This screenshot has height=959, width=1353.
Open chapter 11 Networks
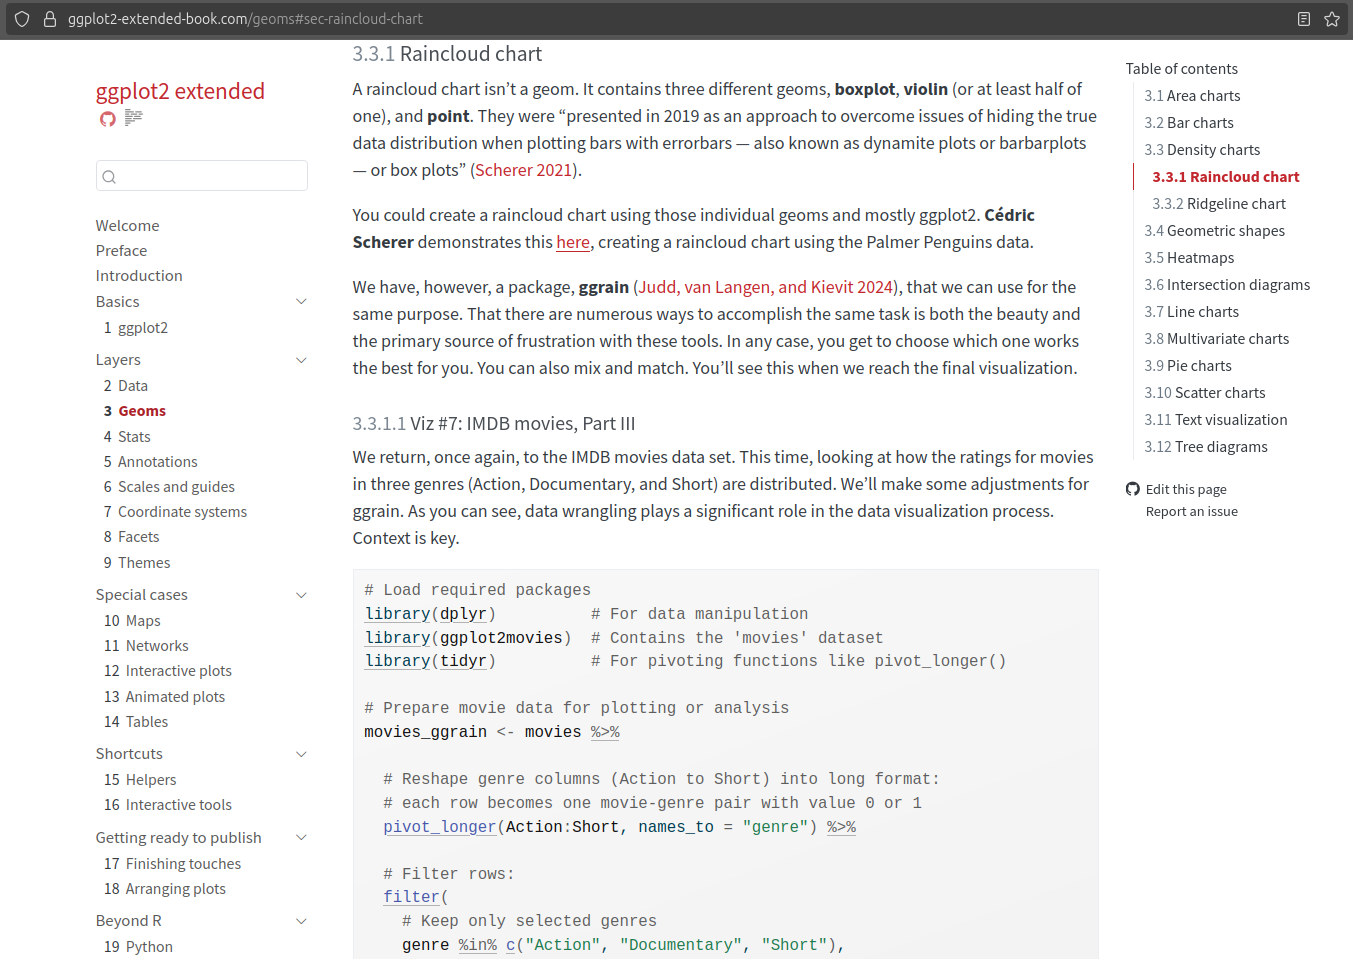click(x=146, y=646)
